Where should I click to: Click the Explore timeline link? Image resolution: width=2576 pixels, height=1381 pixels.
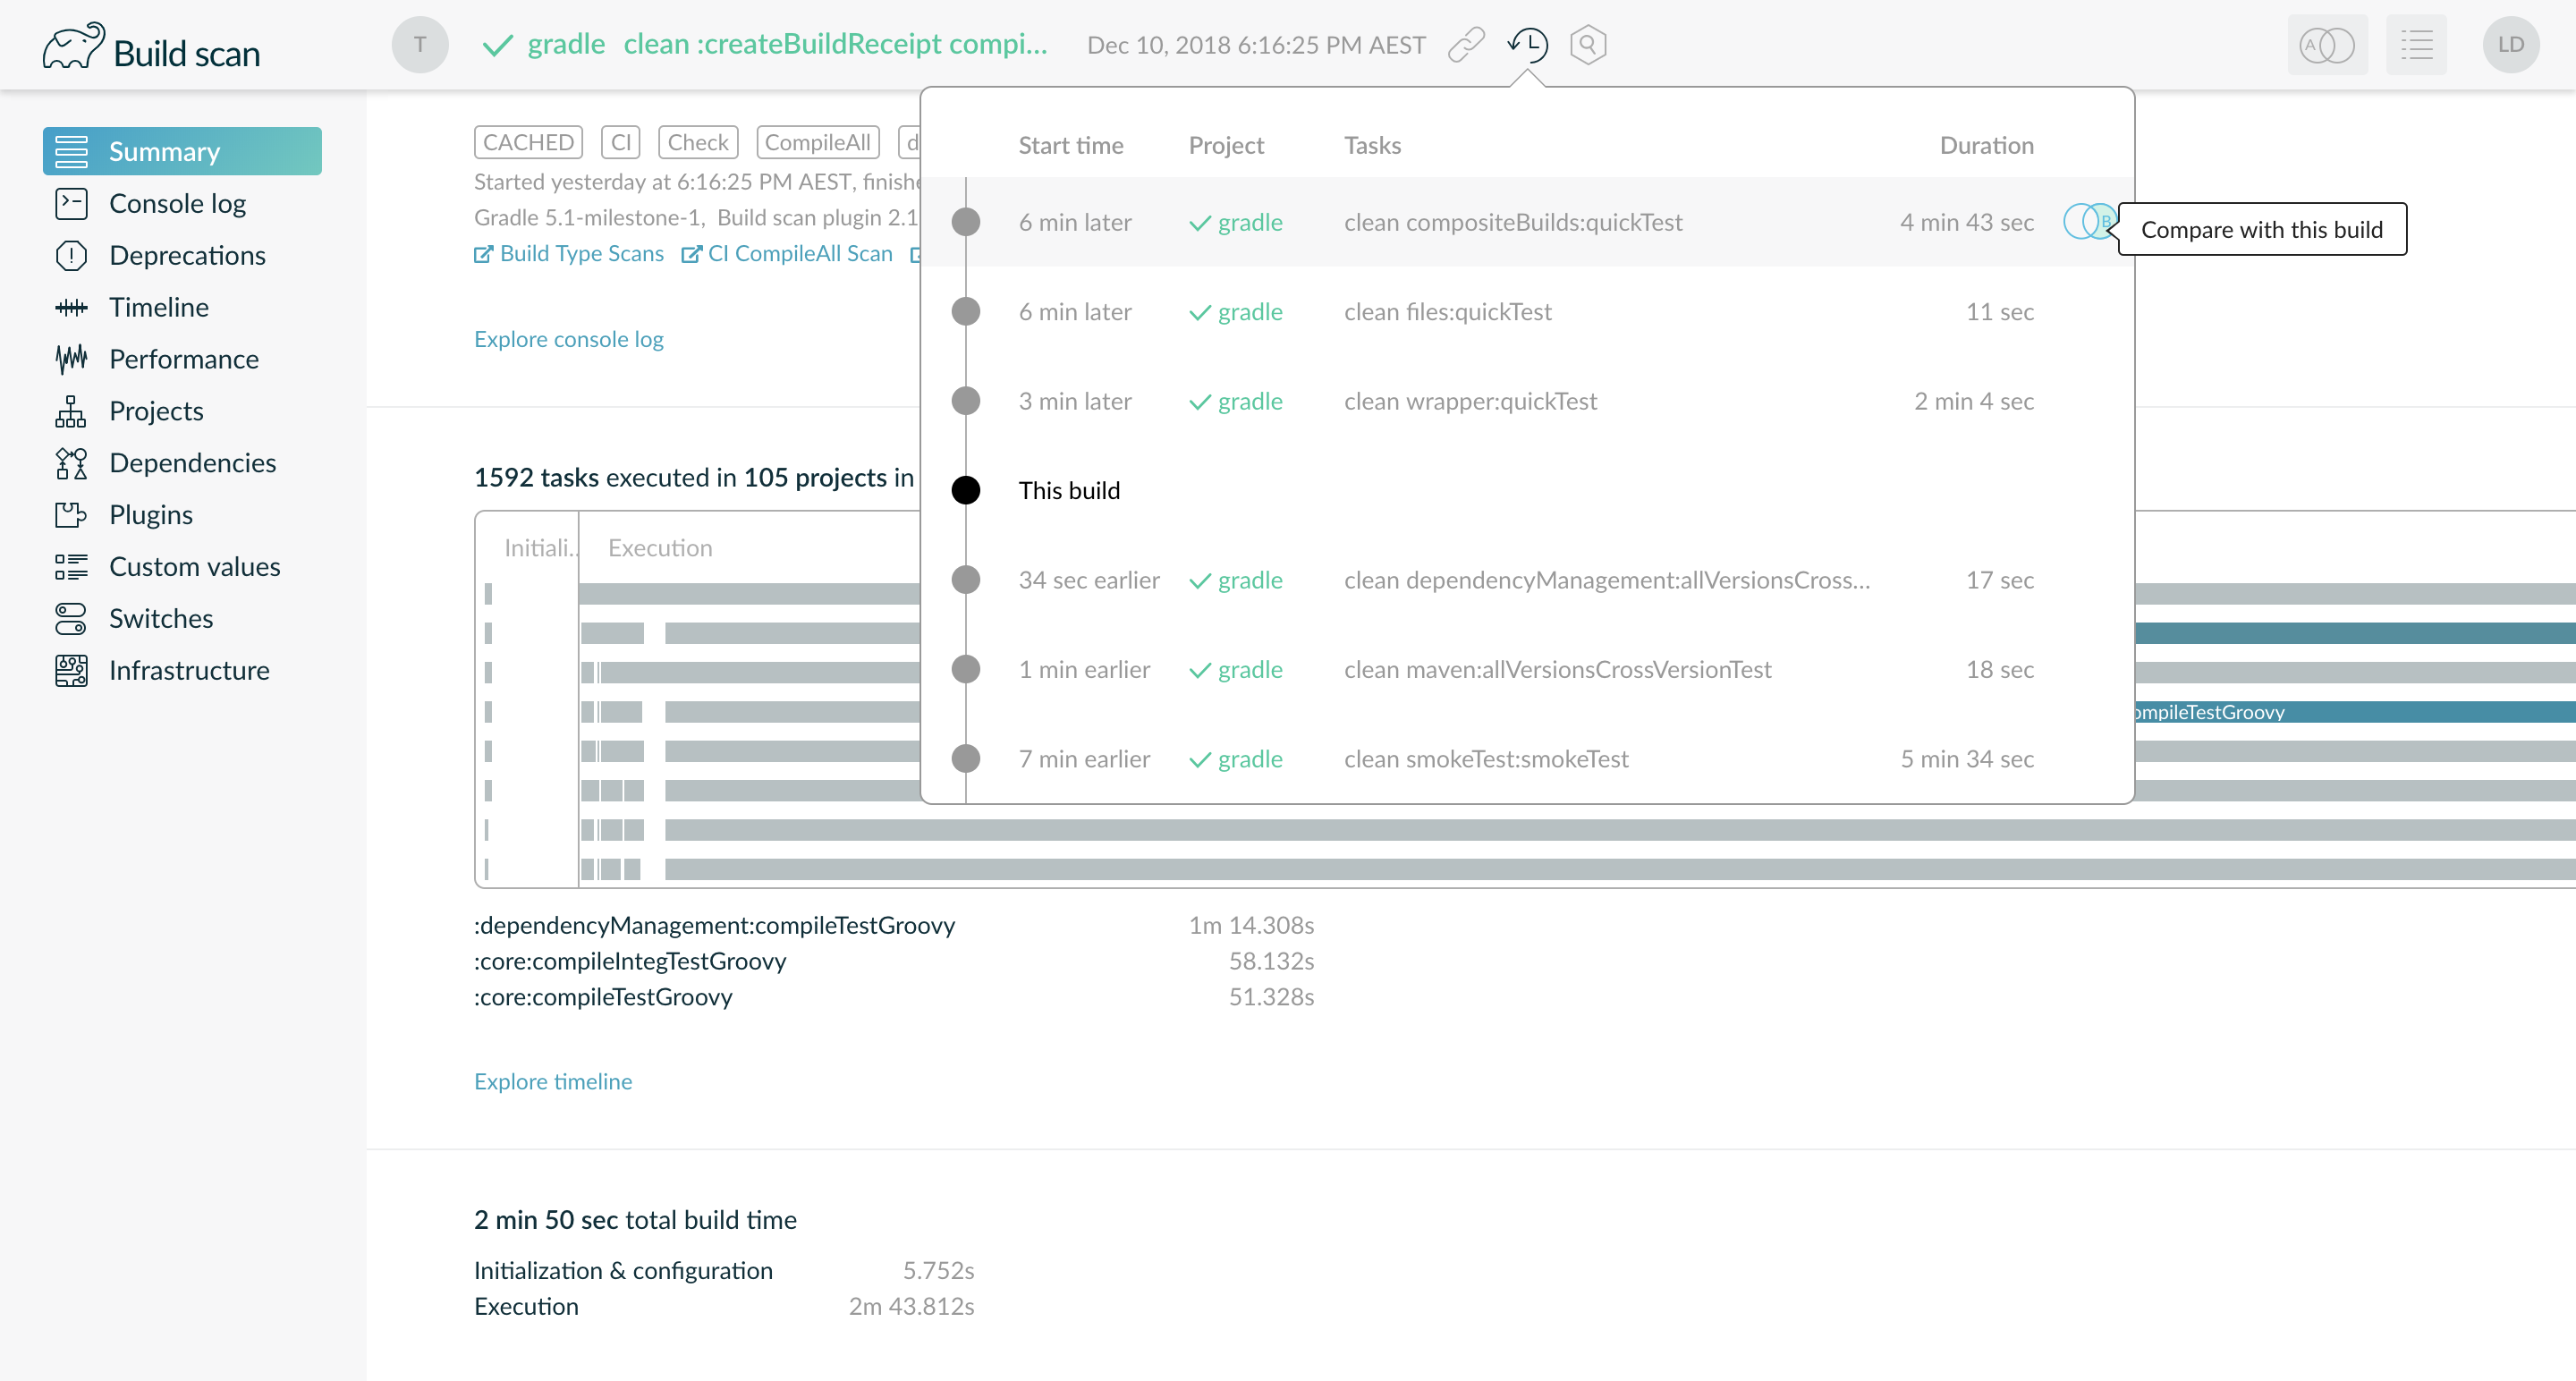[552, 1081]
